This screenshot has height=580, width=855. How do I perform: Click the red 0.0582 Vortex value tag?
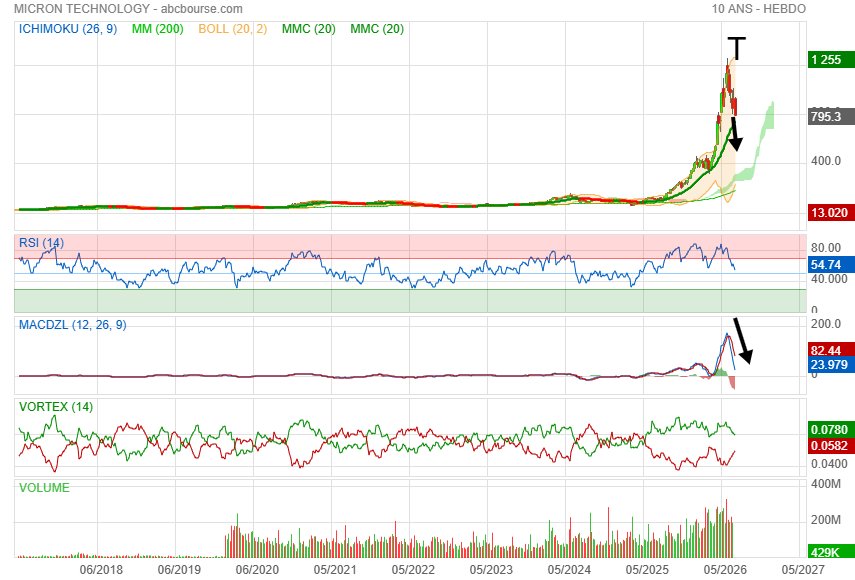[831, 446]
